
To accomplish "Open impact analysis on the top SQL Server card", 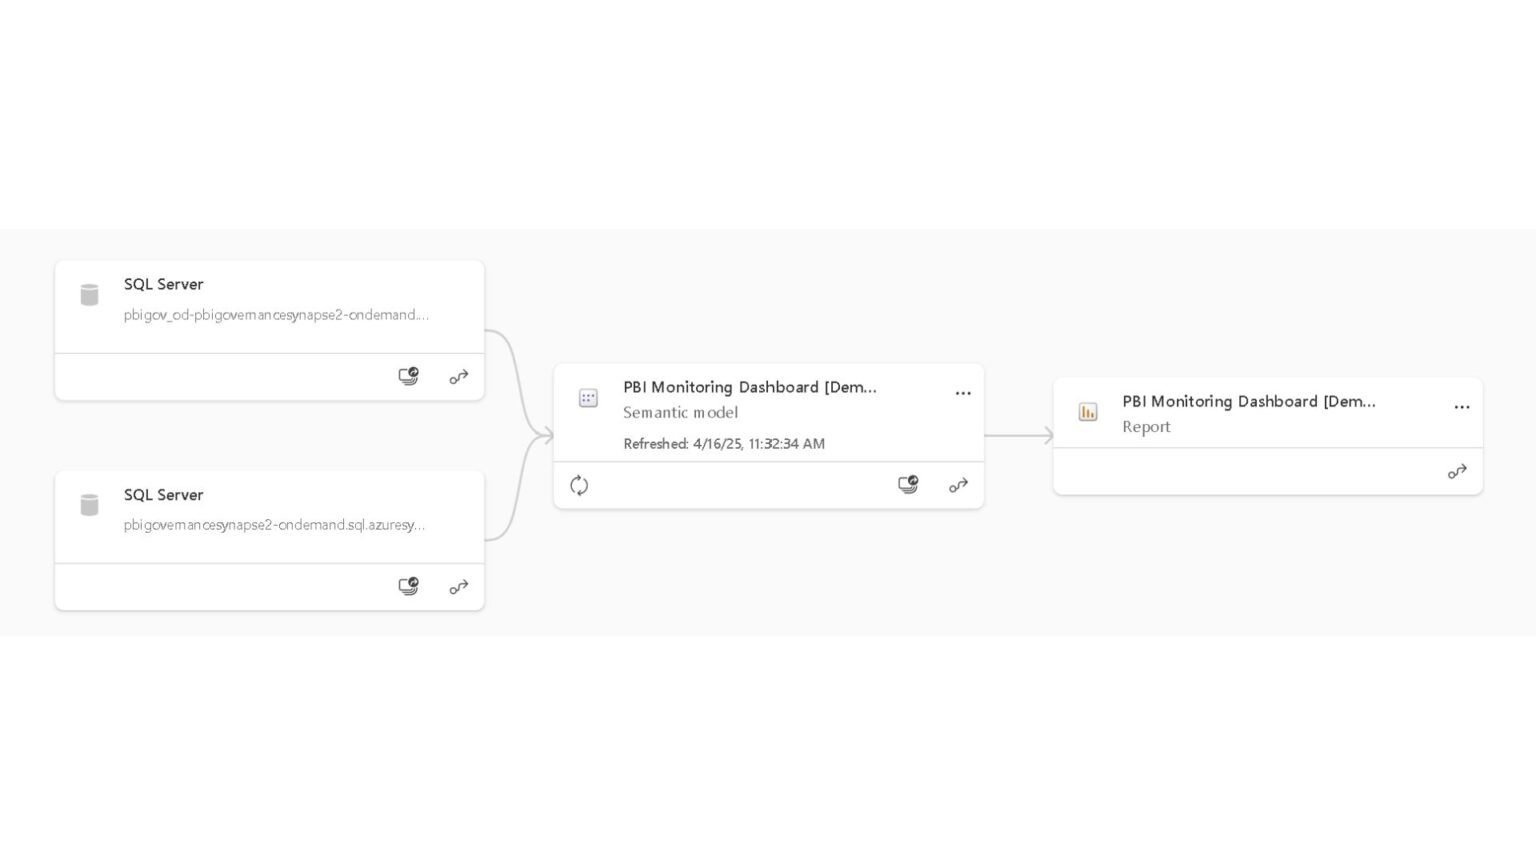I will [x=408, y=376].
